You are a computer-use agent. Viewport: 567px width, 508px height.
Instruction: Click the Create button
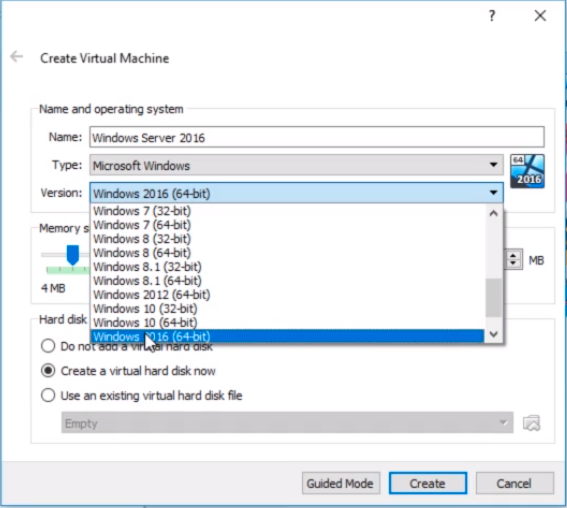click(428, 483)
